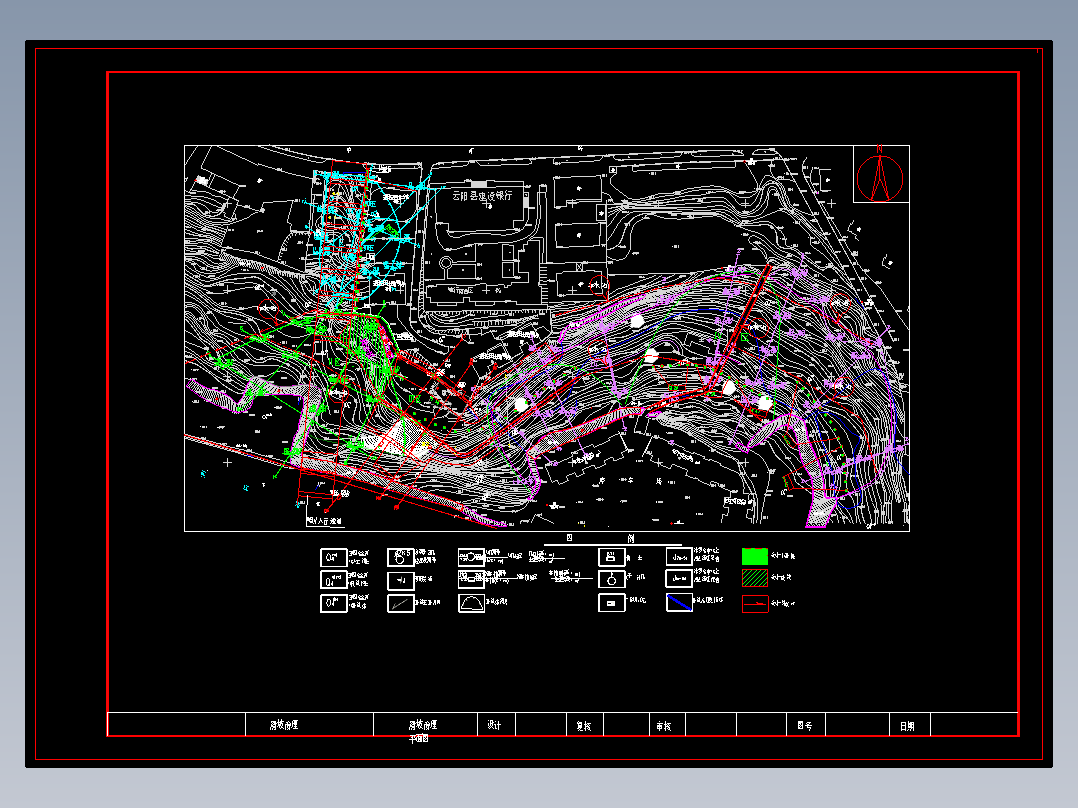1078x808 pixels.
Task: Click the small filled rectangle legend symbol
Action: pyautogui.click(x=611, y=603)
